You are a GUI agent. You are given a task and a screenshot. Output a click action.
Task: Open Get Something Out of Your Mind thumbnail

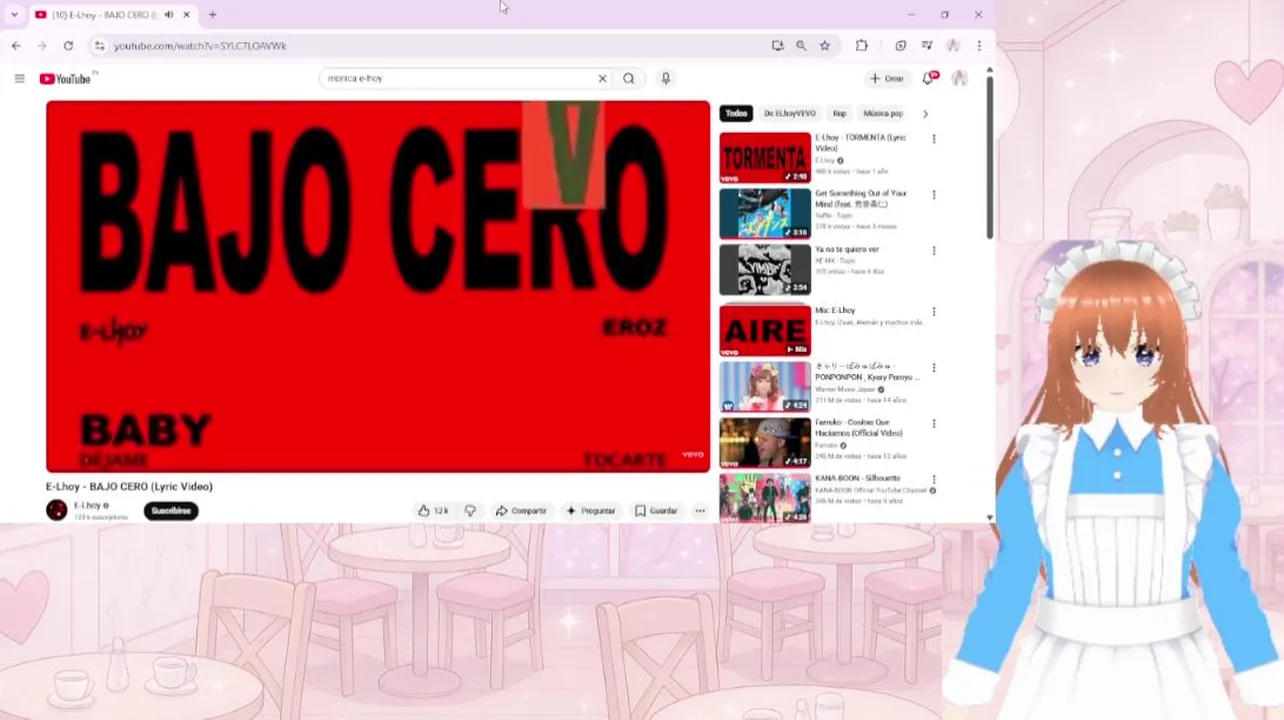pyautogui.click(x=765, y=214)
